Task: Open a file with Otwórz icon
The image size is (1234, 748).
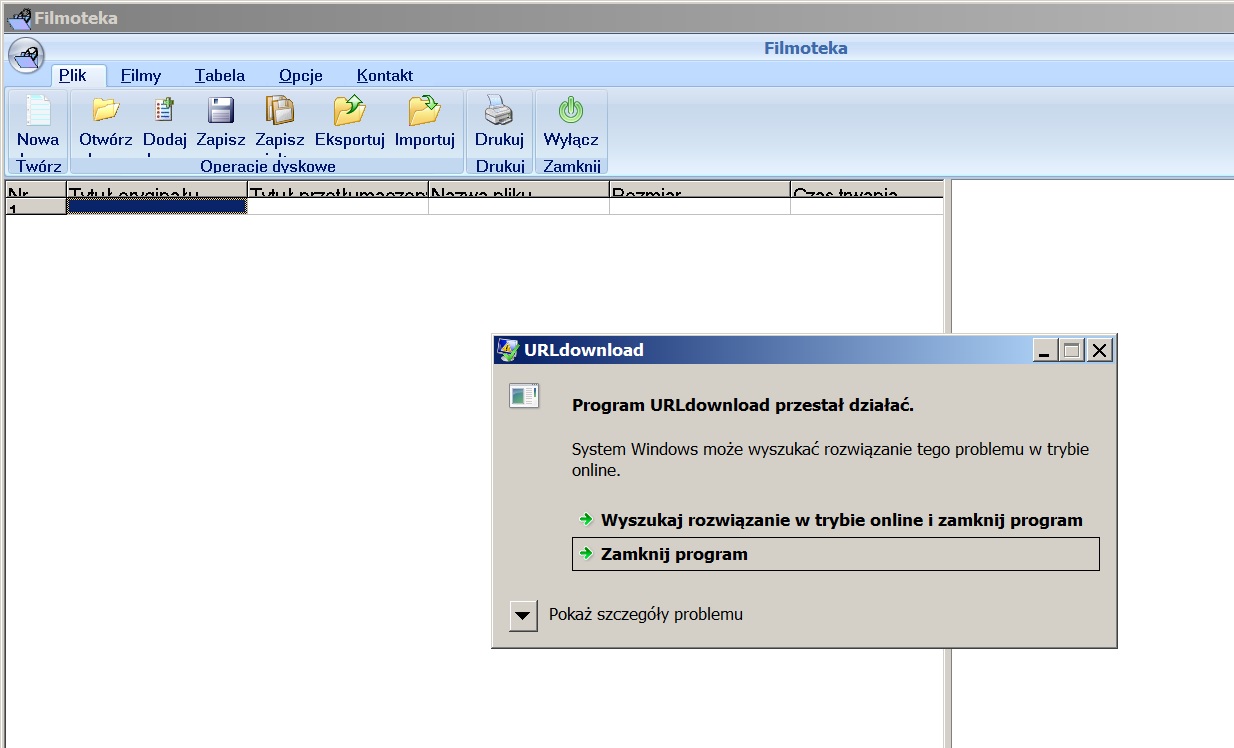Action: (105, 111)
